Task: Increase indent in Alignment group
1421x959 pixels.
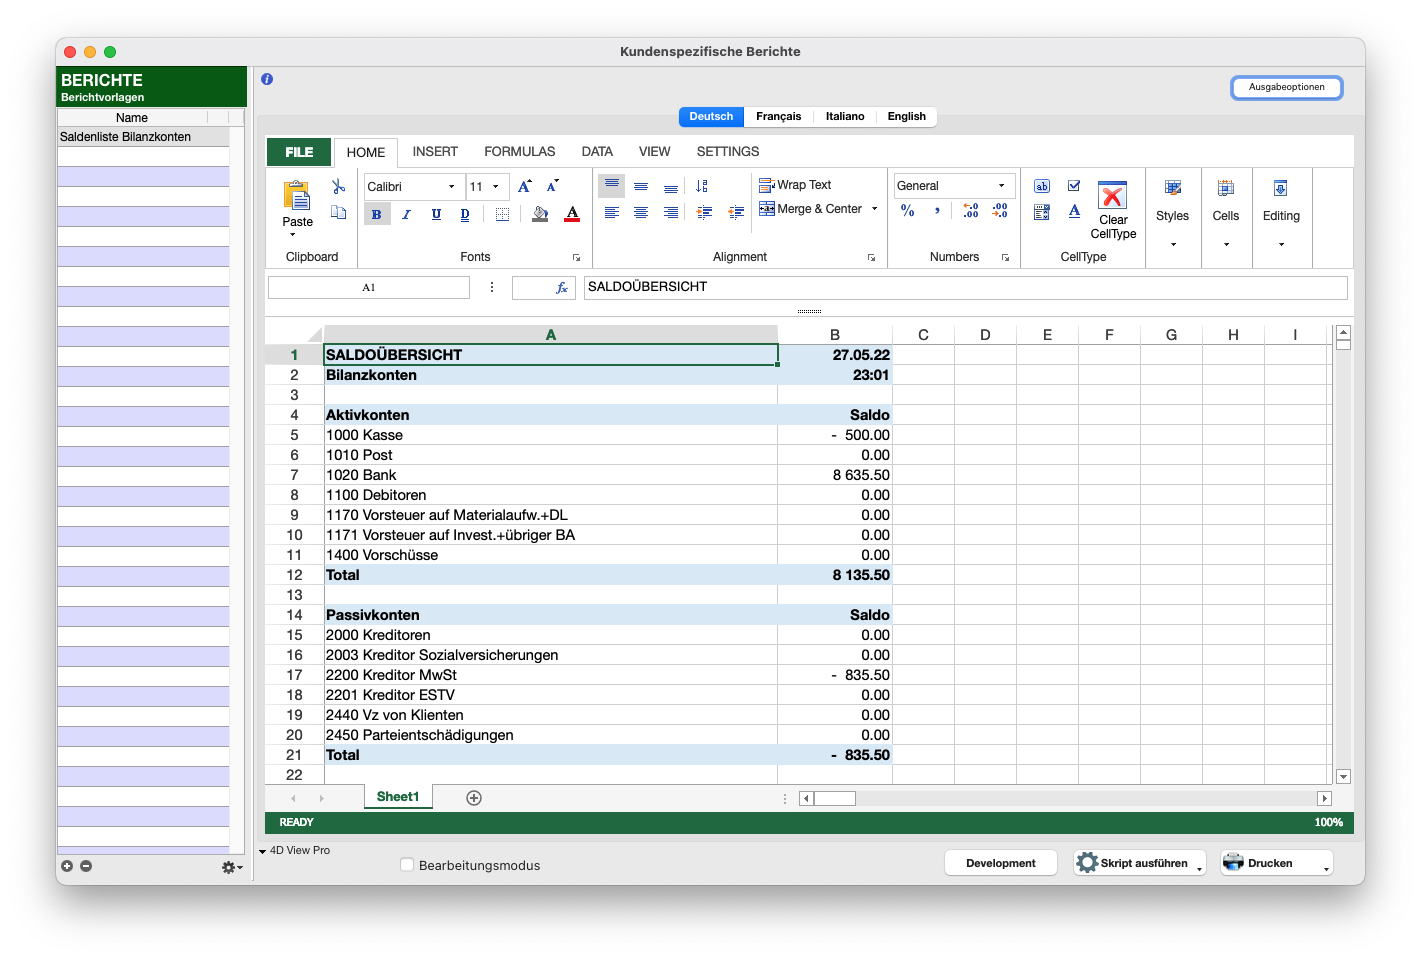Action: click(x=736, y=212)
